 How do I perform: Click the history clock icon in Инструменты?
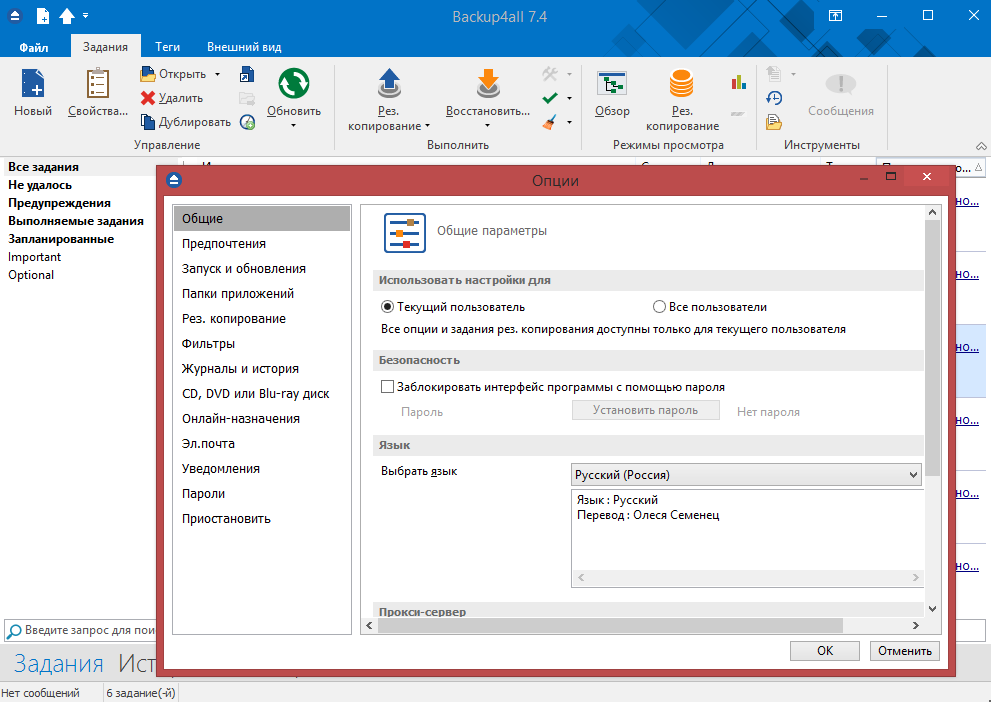tap(774, 98)
